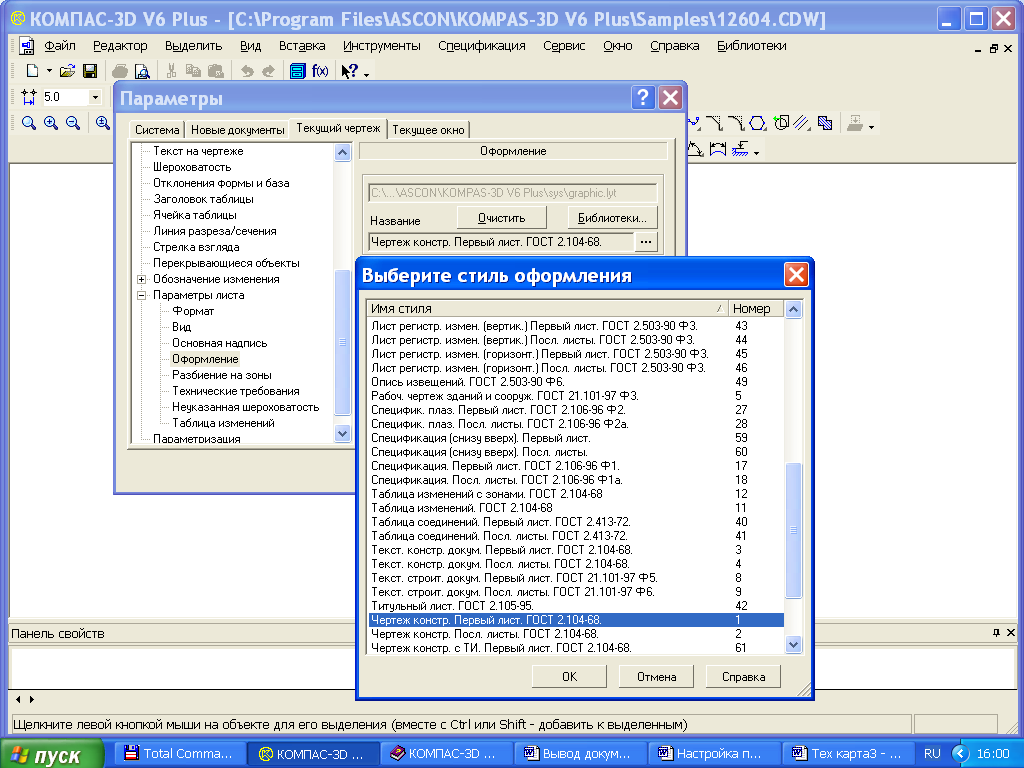The height and width of the screenshot is (768, 1024).
Task: Switch to Total Commander in the taskbar
Action: [179, 754]
